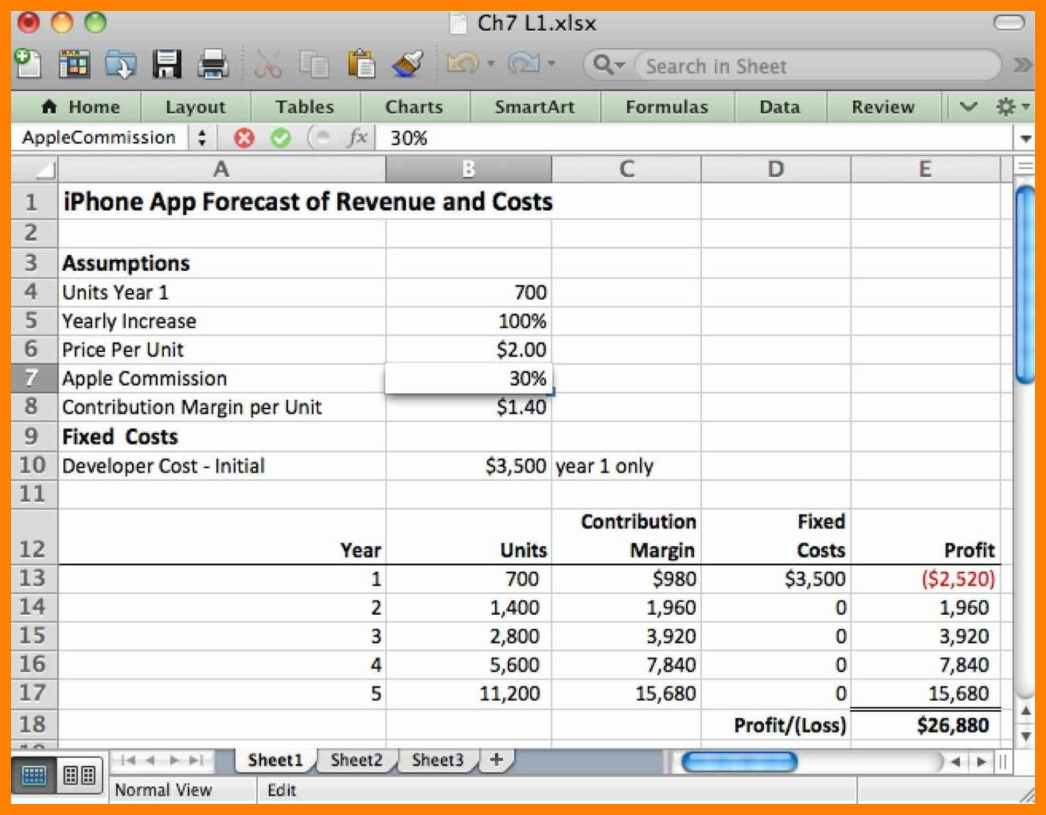The height and width of the screenshot is (815, 1046).
Task: Select column E header
Action: (925, 169)
